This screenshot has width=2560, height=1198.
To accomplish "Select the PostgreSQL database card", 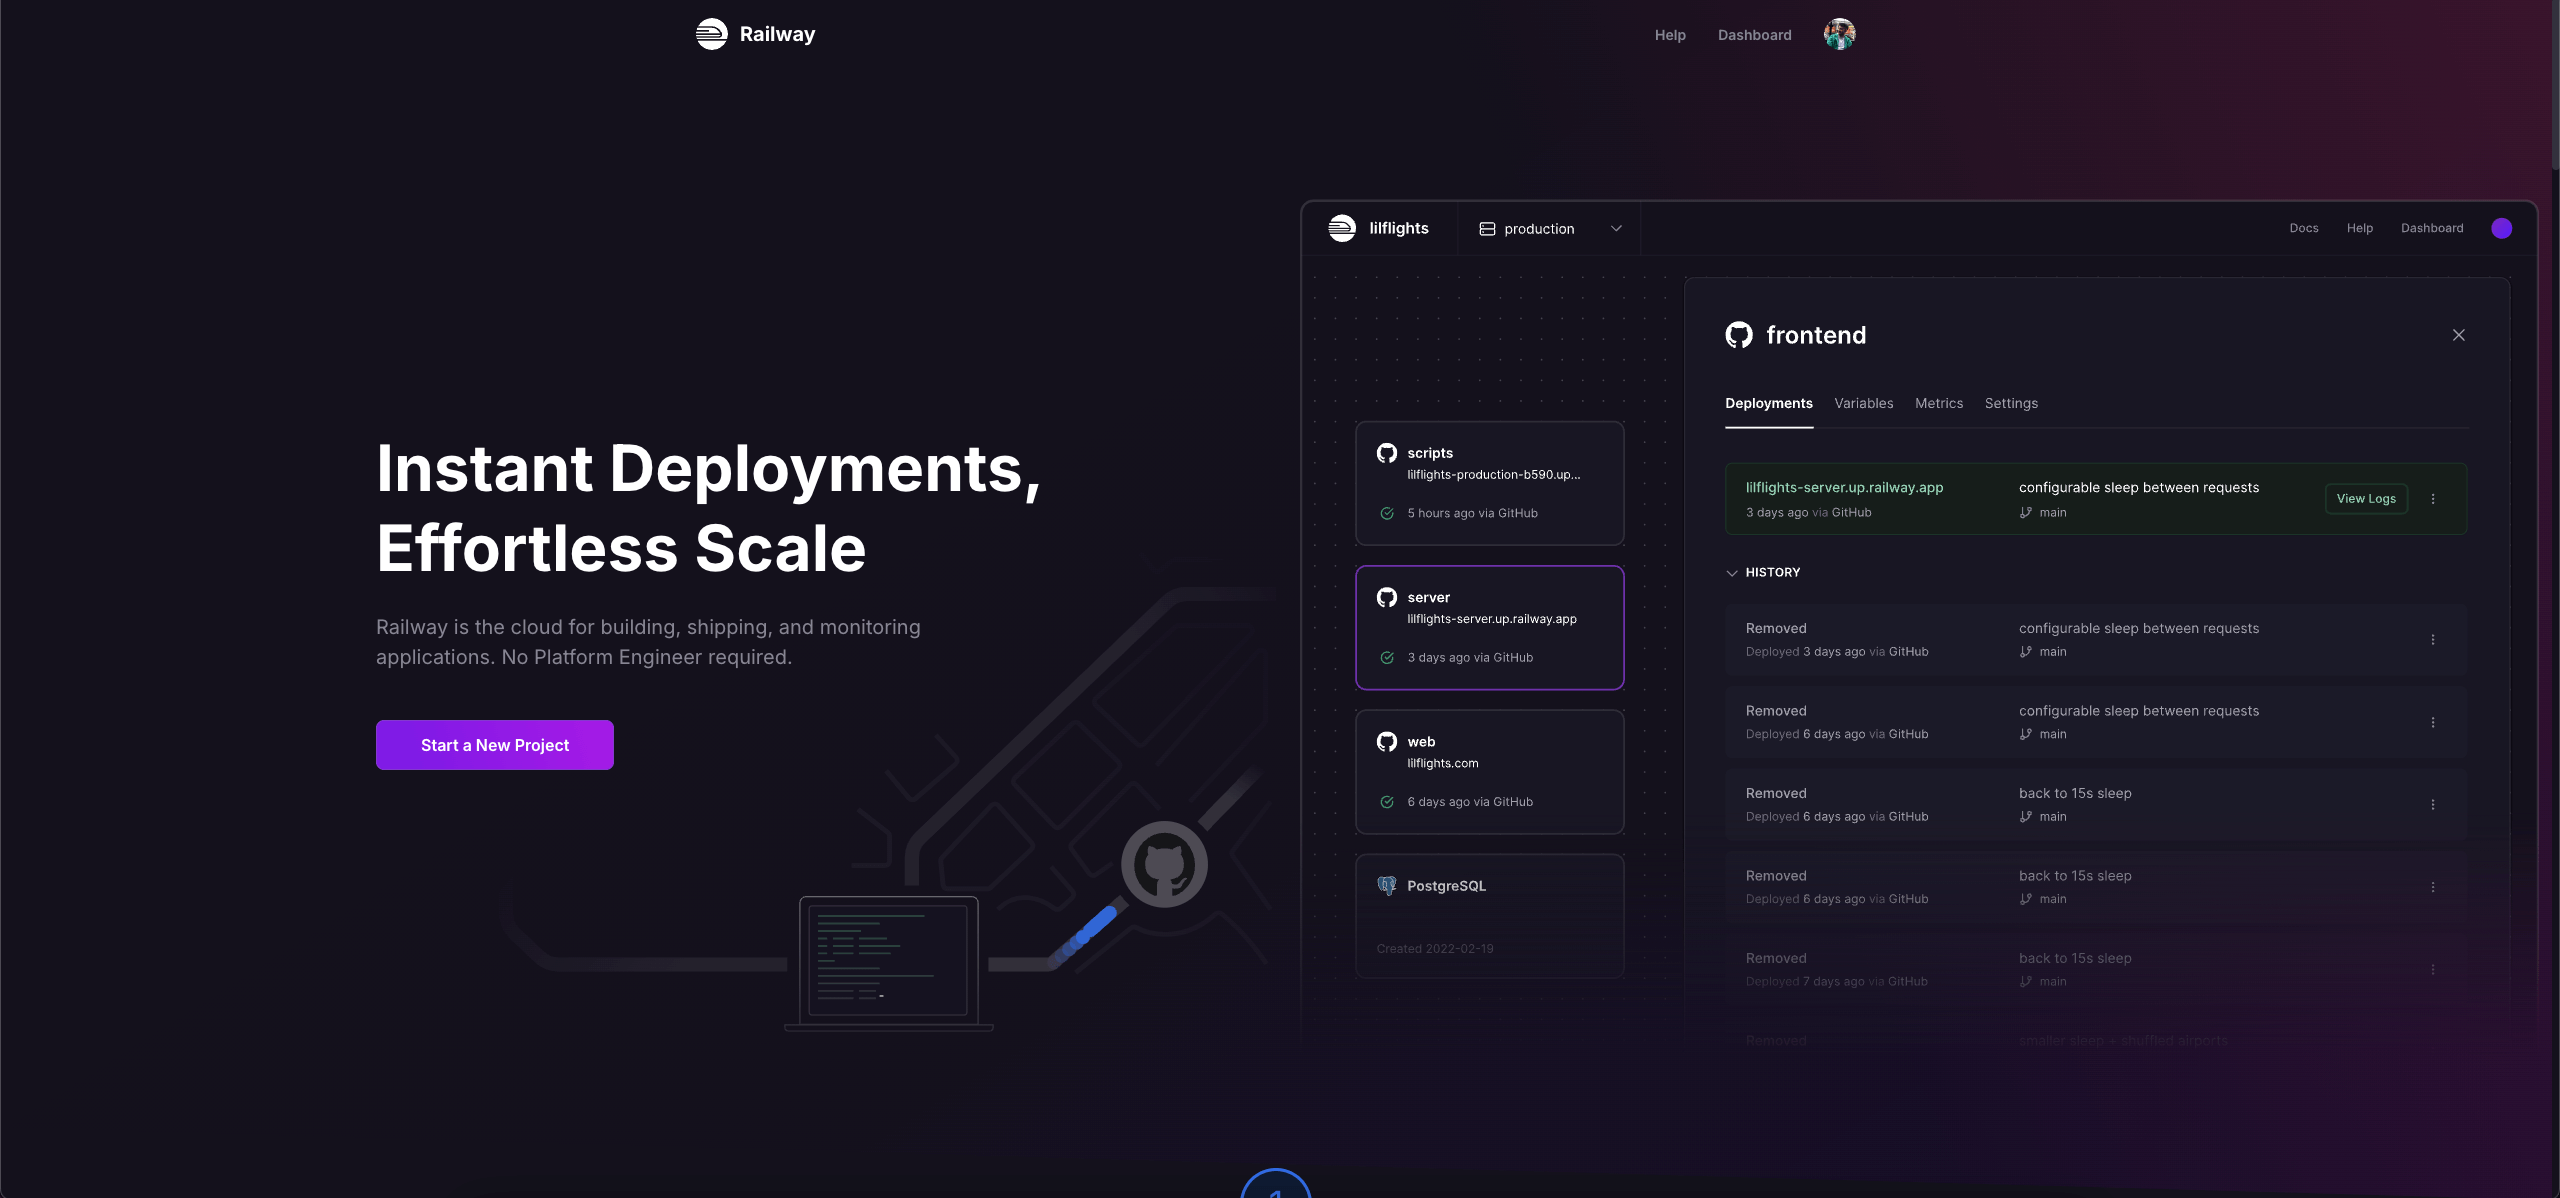I will (1490, 916).
